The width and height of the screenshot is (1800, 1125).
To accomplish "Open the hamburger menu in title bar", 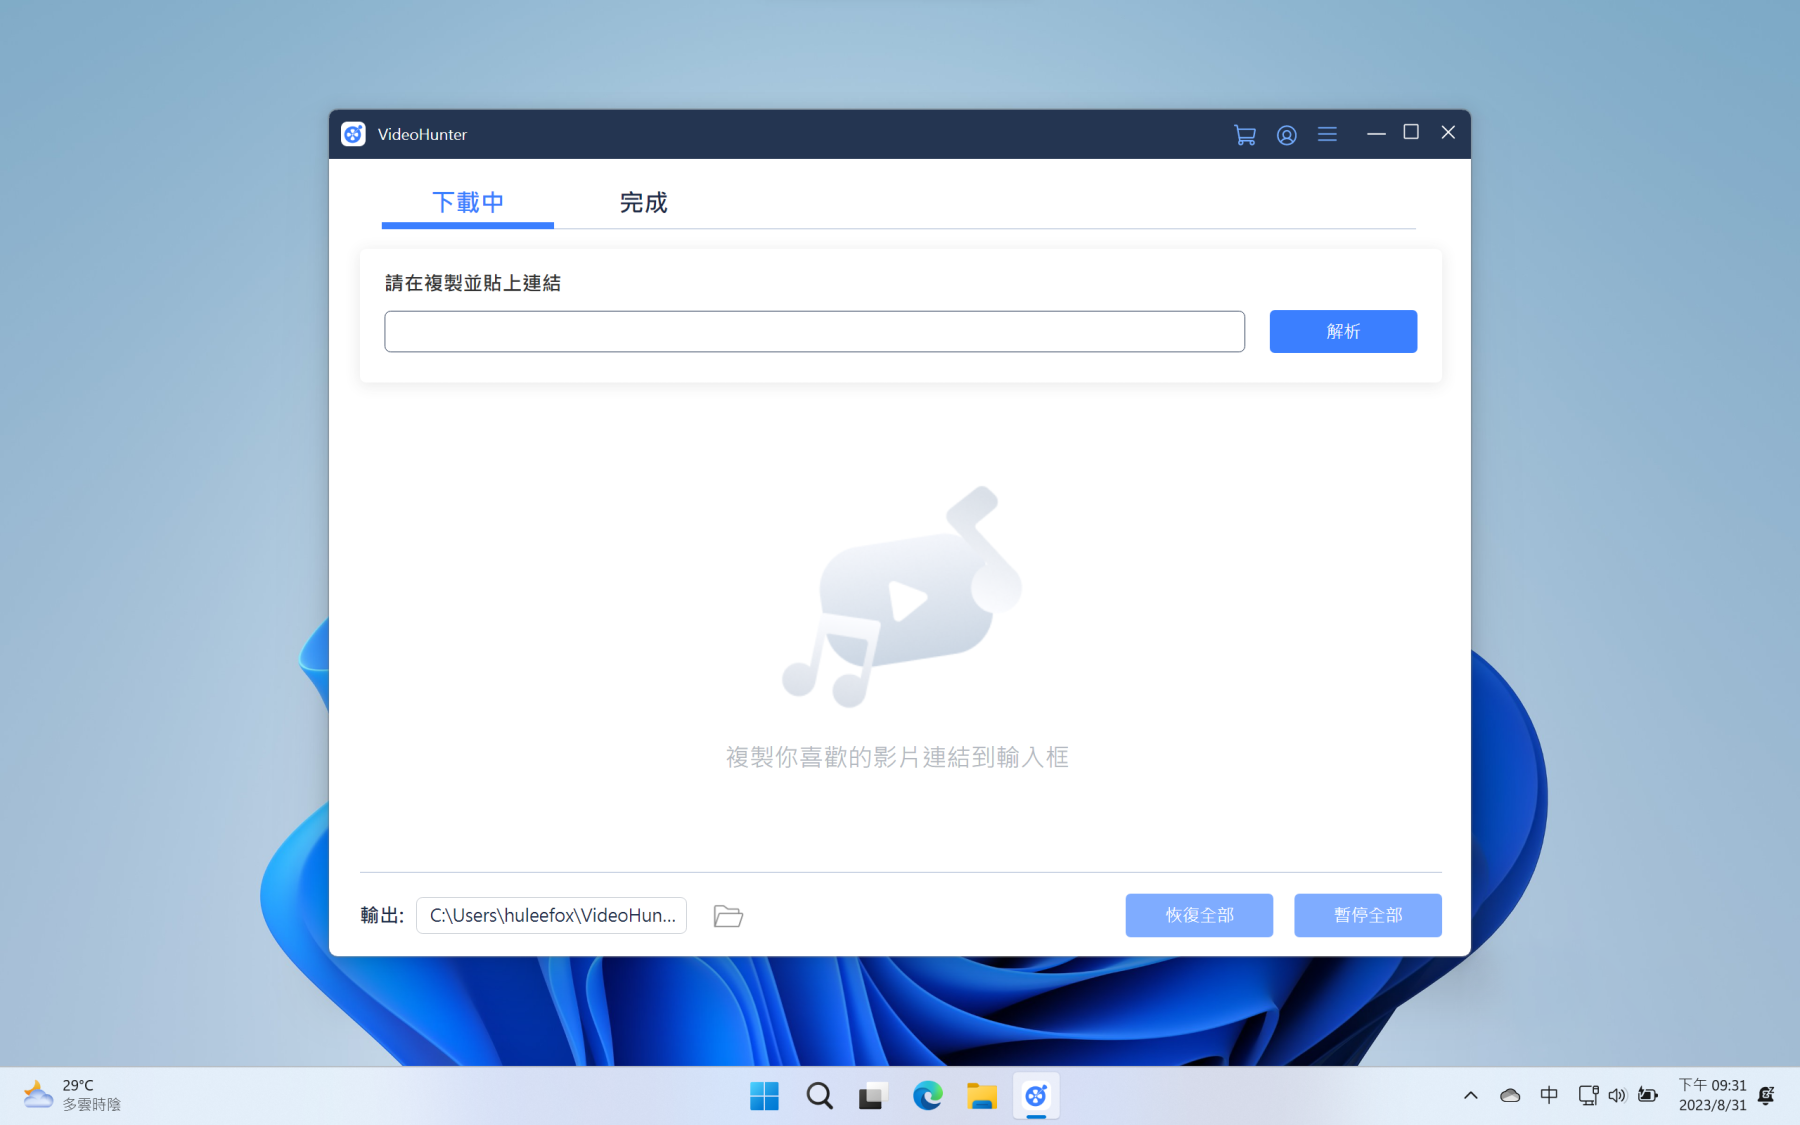I will tap(1327, 134).
